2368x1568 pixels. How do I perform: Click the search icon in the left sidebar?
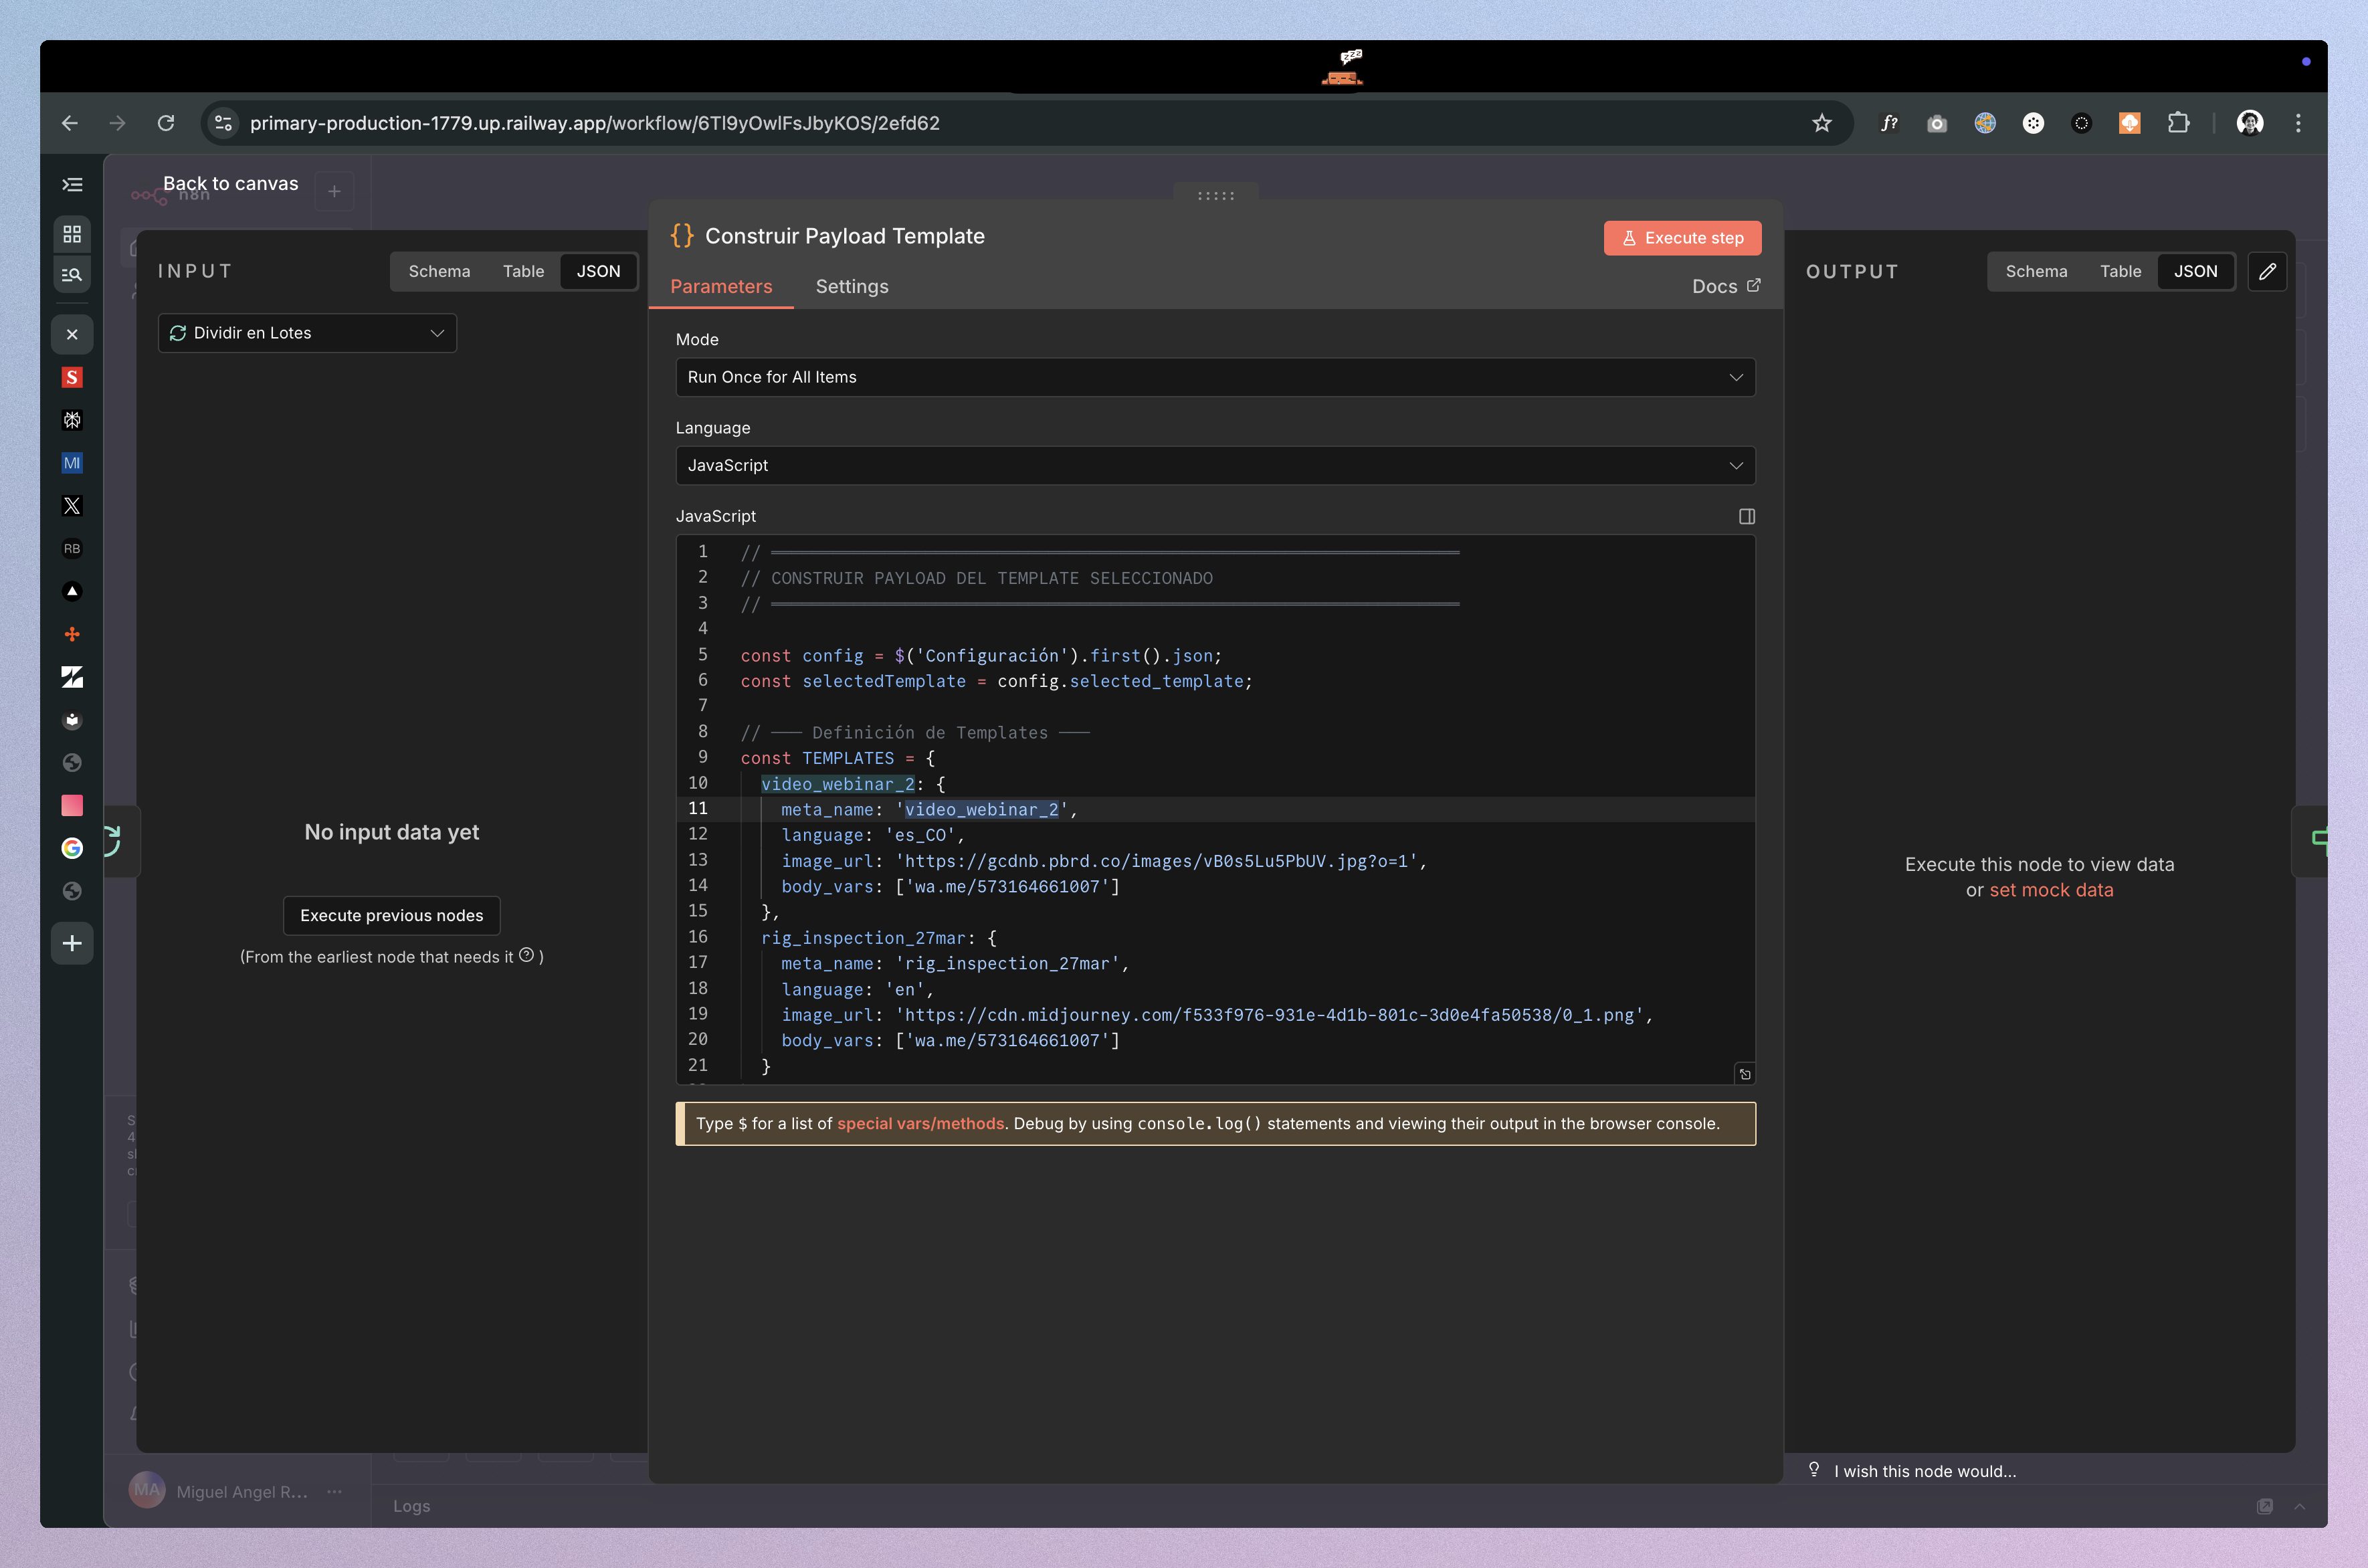click(x=71, y=274)
